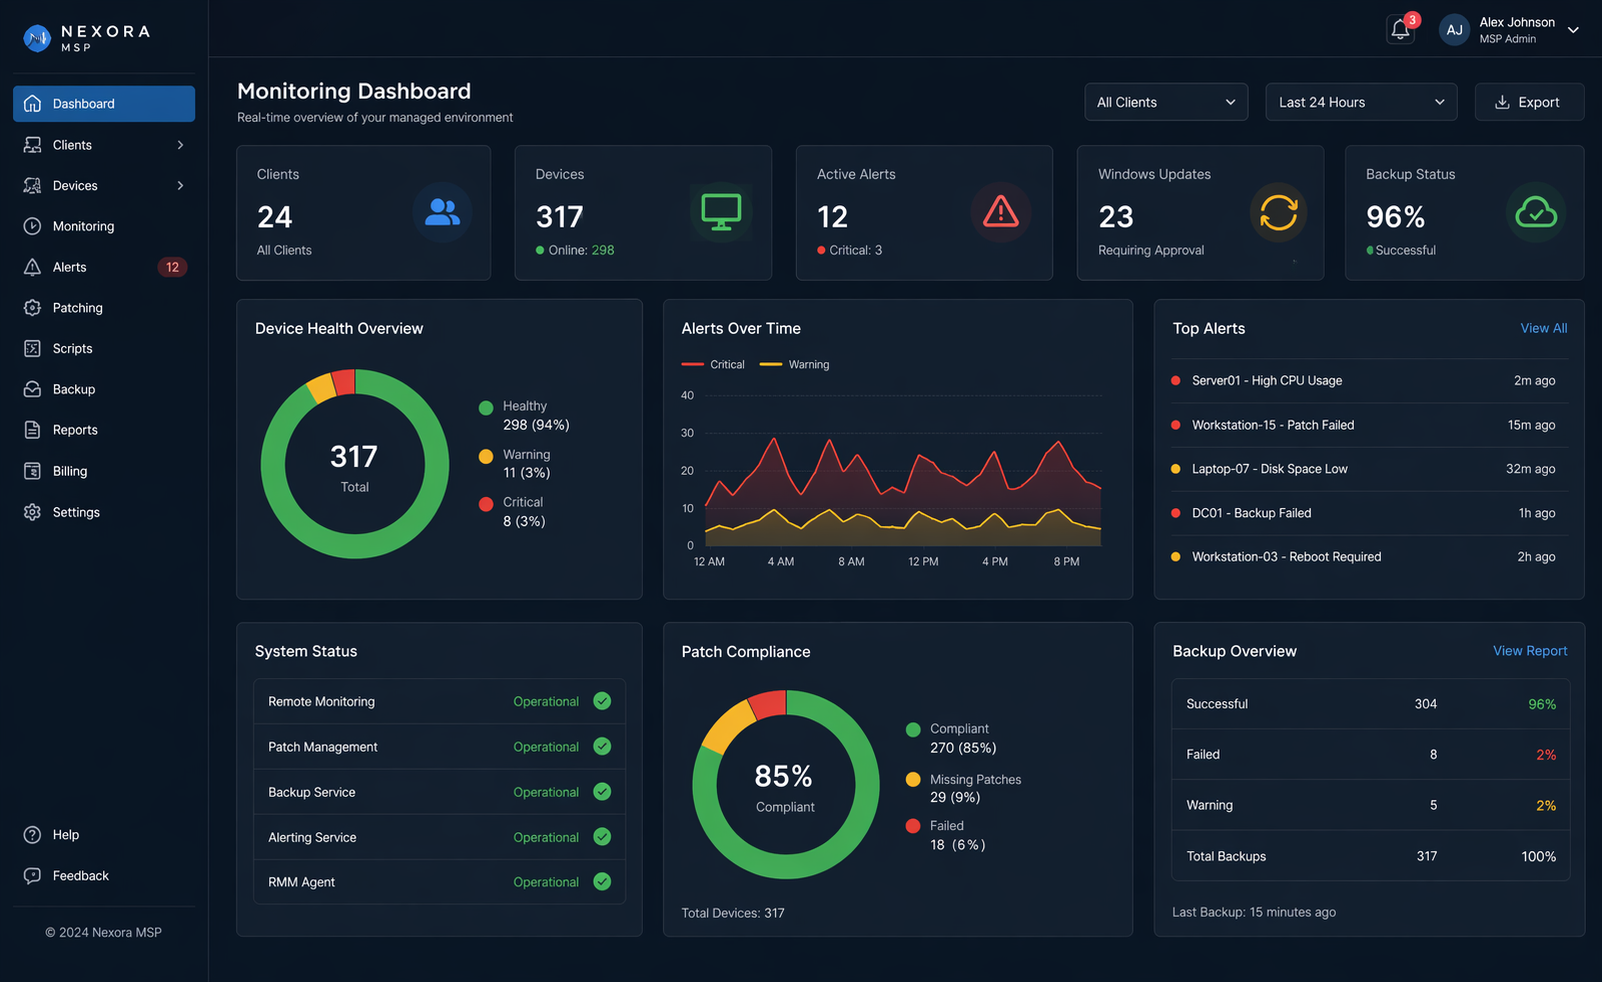Click the Windows Updates refresh icon
Viewport: 1602px width, 982px height.
1278,212
